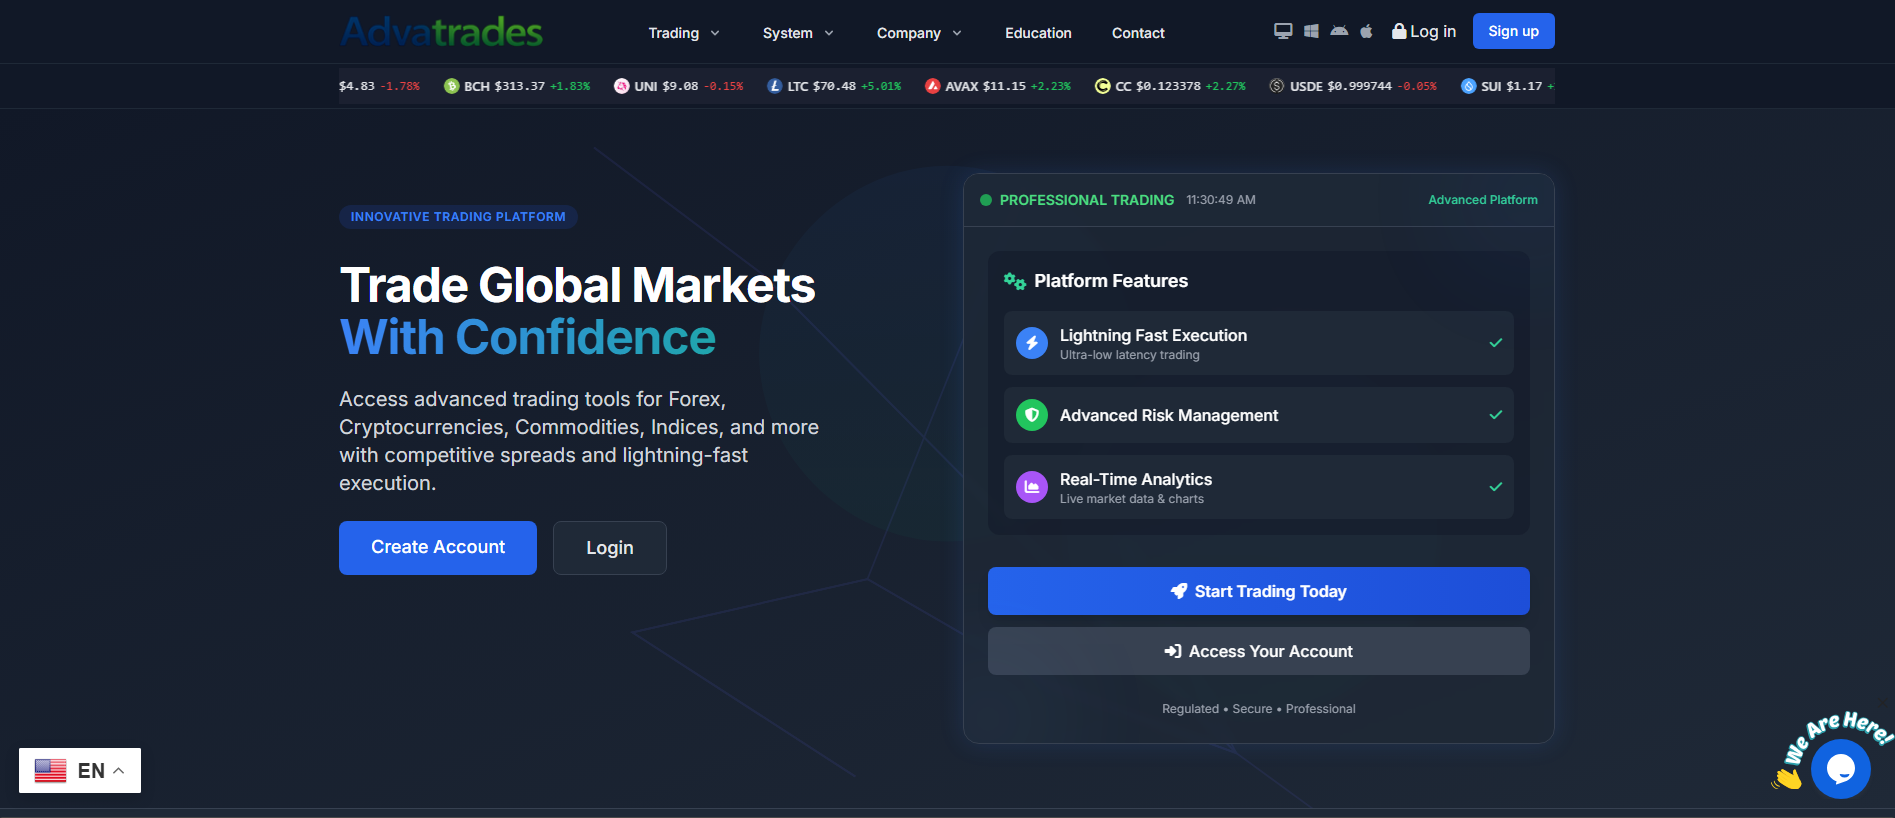
Task: Click the purple chart Real-Time Analytics icon
Action: (x=1032, y=487)
